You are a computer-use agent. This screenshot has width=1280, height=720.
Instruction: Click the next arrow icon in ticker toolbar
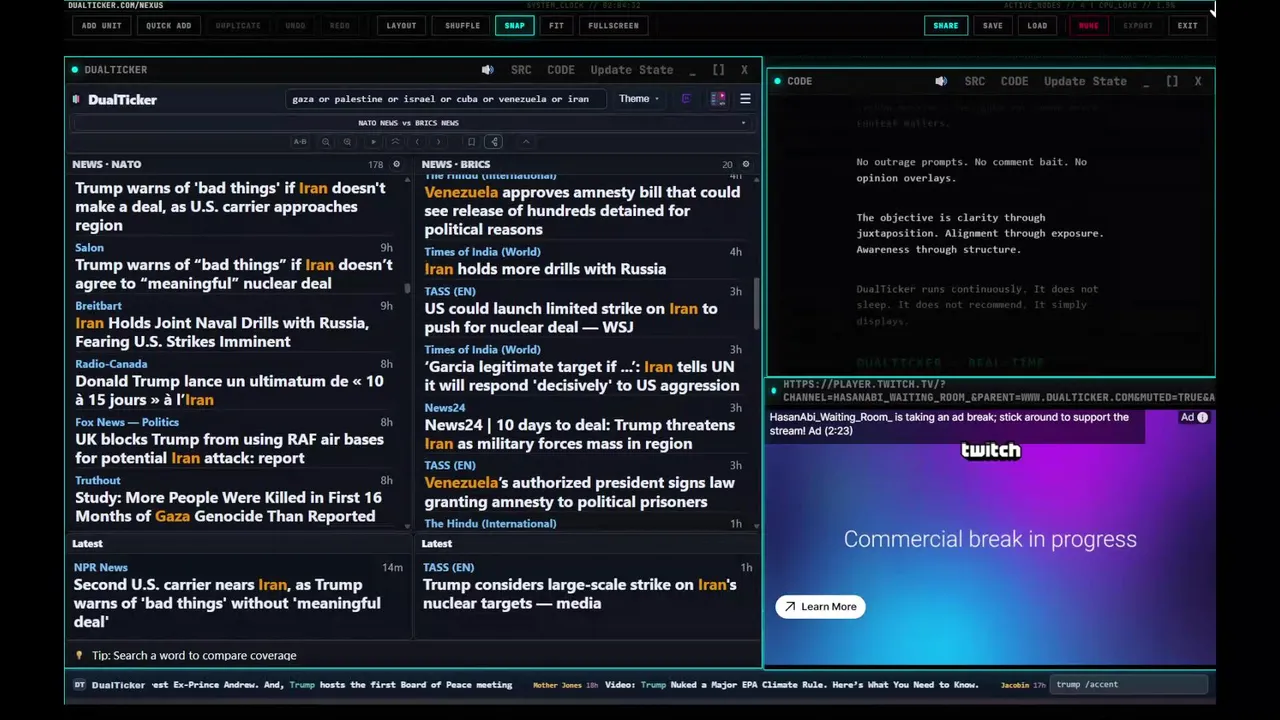tap(438, 142)
